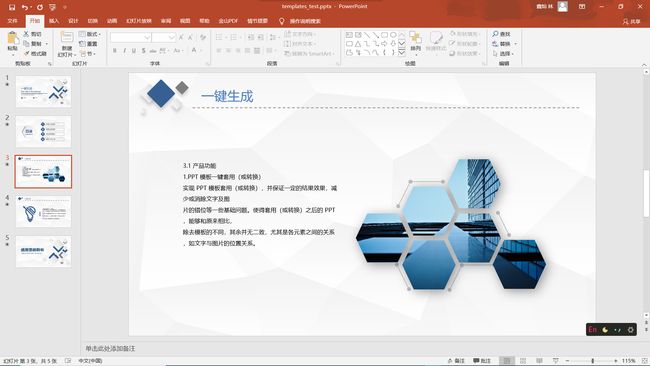Select slide 4 thumbnail

coord(43,211)
